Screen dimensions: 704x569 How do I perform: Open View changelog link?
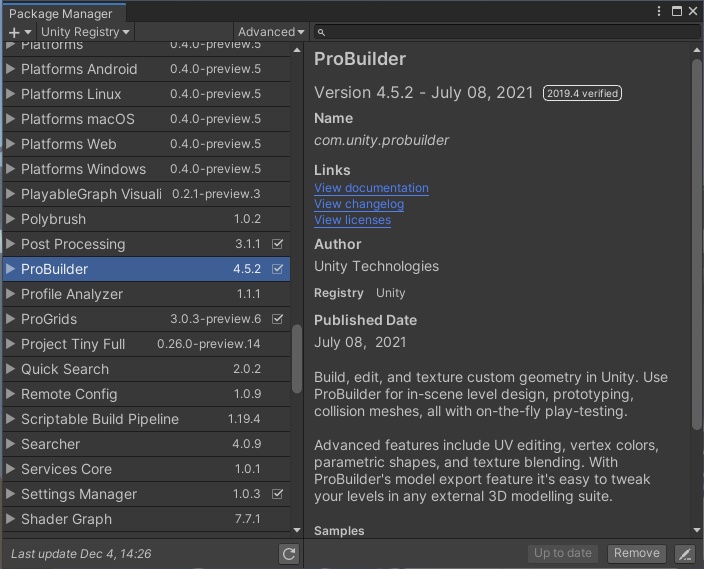(x=359, y=204)
